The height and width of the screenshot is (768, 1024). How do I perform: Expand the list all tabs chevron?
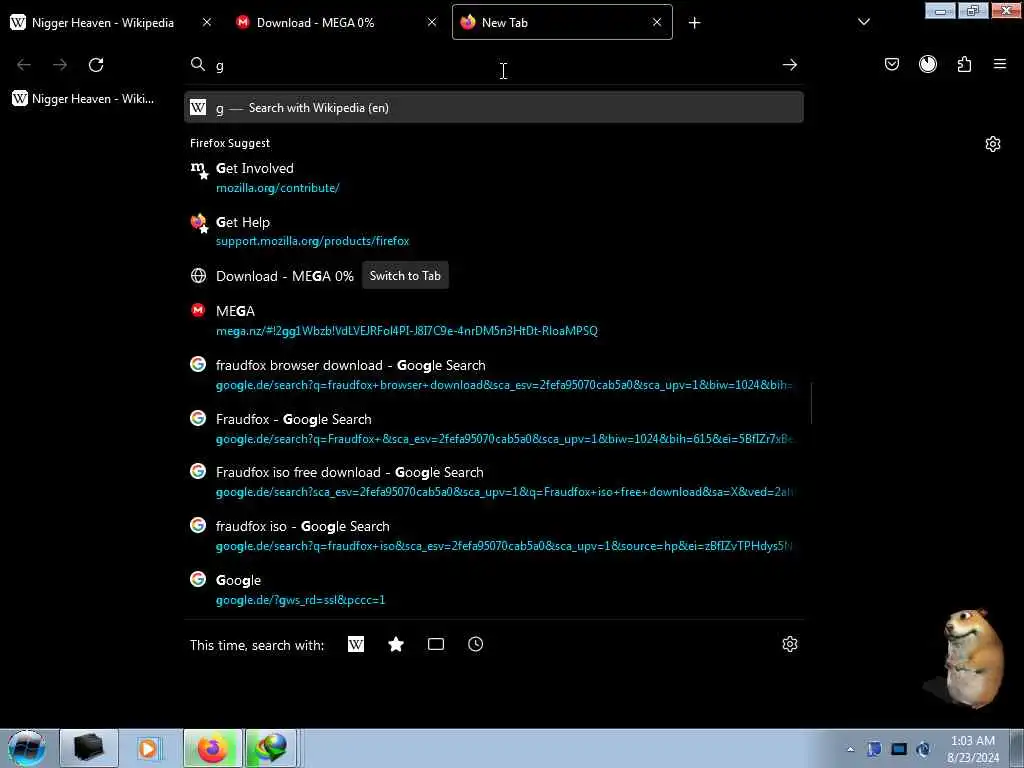coord(863,22)
